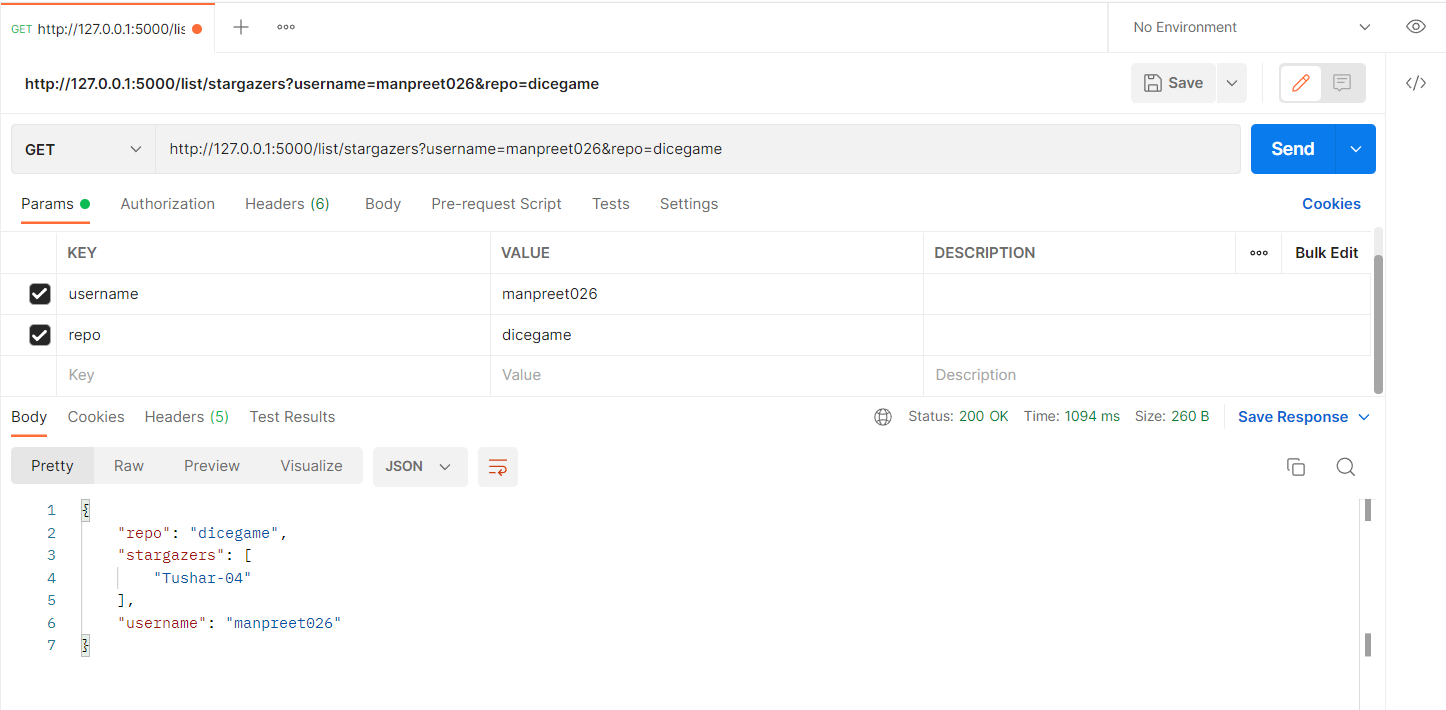Copy the response body using copy icon
1446x710 pixels.
pyautogui.click(x=1296, y=466)
